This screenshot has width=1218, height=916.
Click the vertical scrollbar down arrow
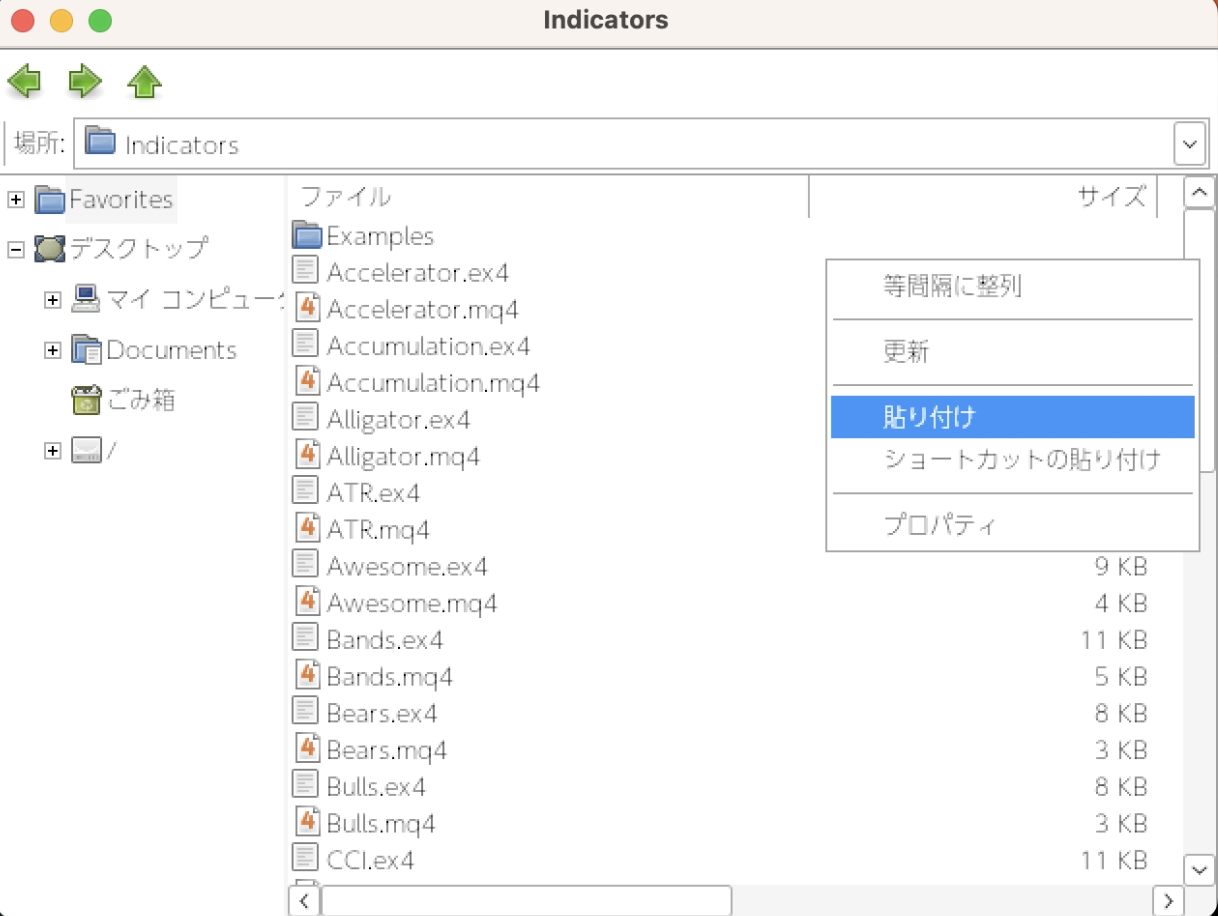tap(1198, 869)
